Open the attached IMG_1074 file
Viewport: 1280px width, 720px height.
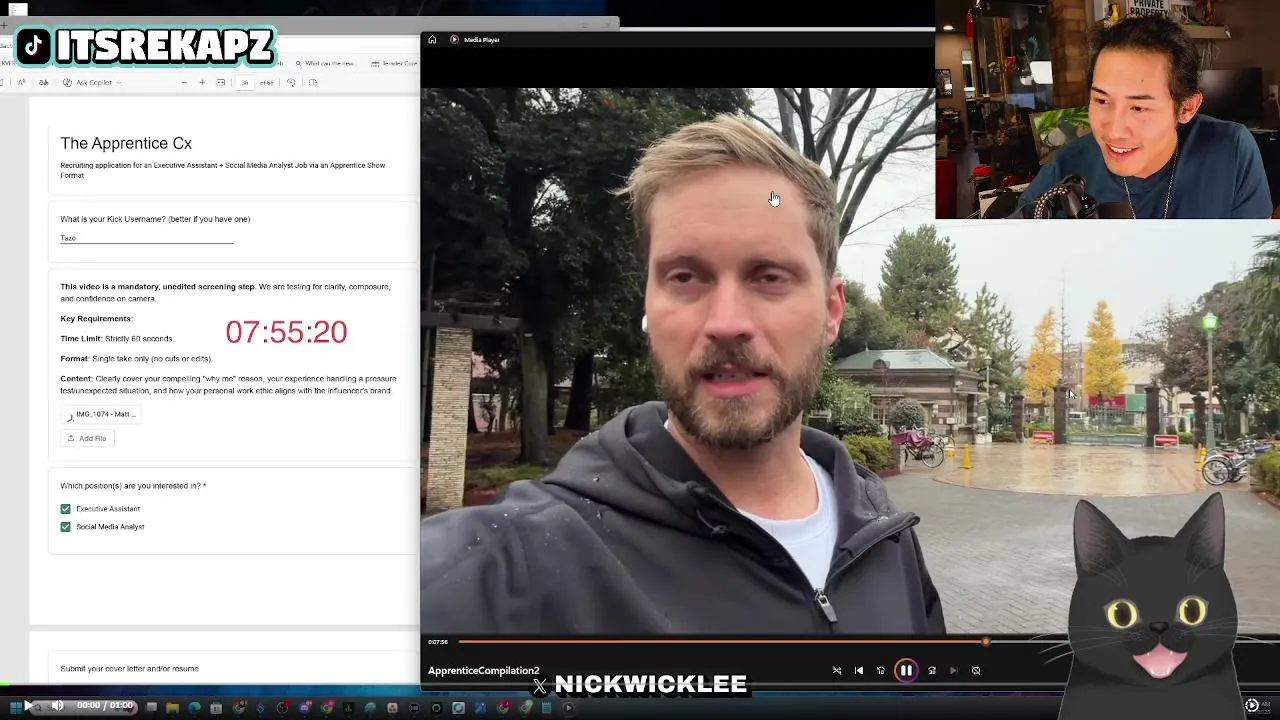click(x=100, y=415)
